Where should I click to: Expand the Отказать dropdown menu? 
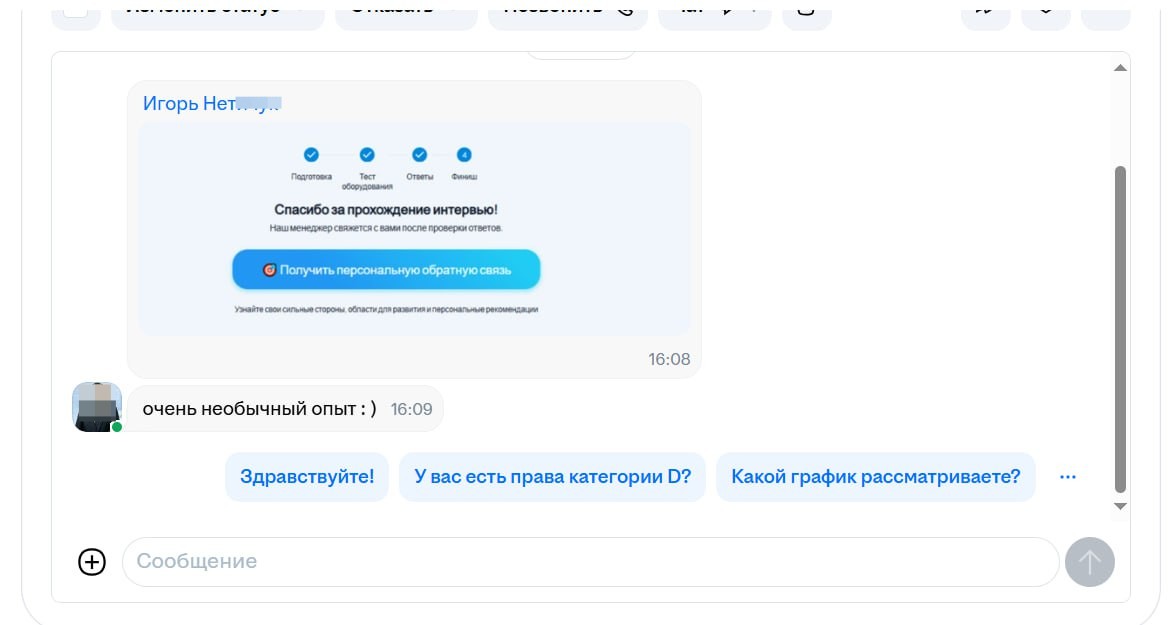(405, 8)
